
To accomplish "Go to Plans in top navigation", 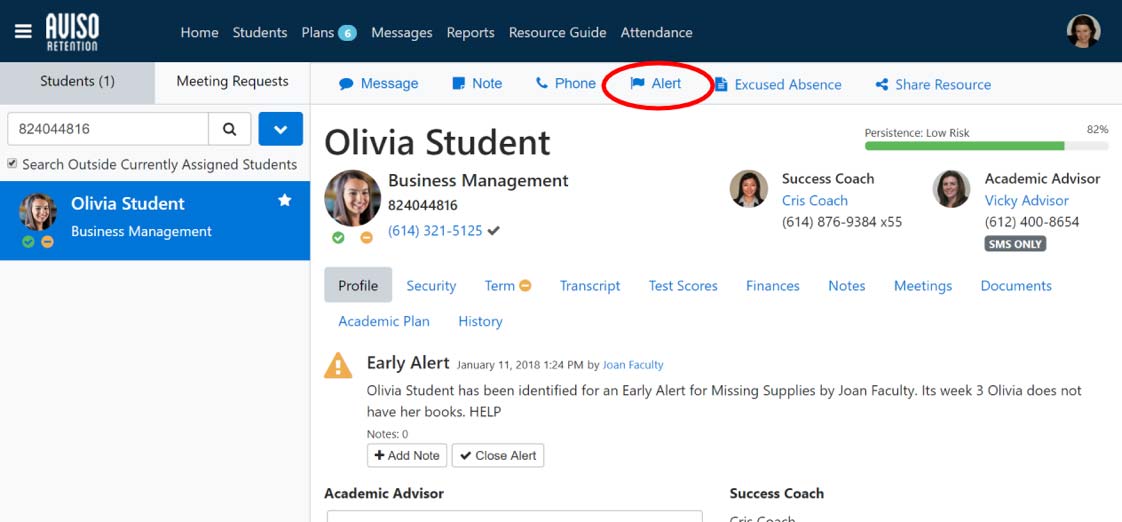I will [318, 33].
